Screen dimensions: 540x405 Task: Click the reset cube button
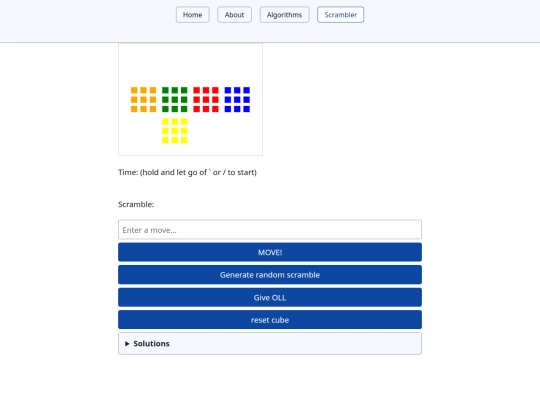click(270, 320)
